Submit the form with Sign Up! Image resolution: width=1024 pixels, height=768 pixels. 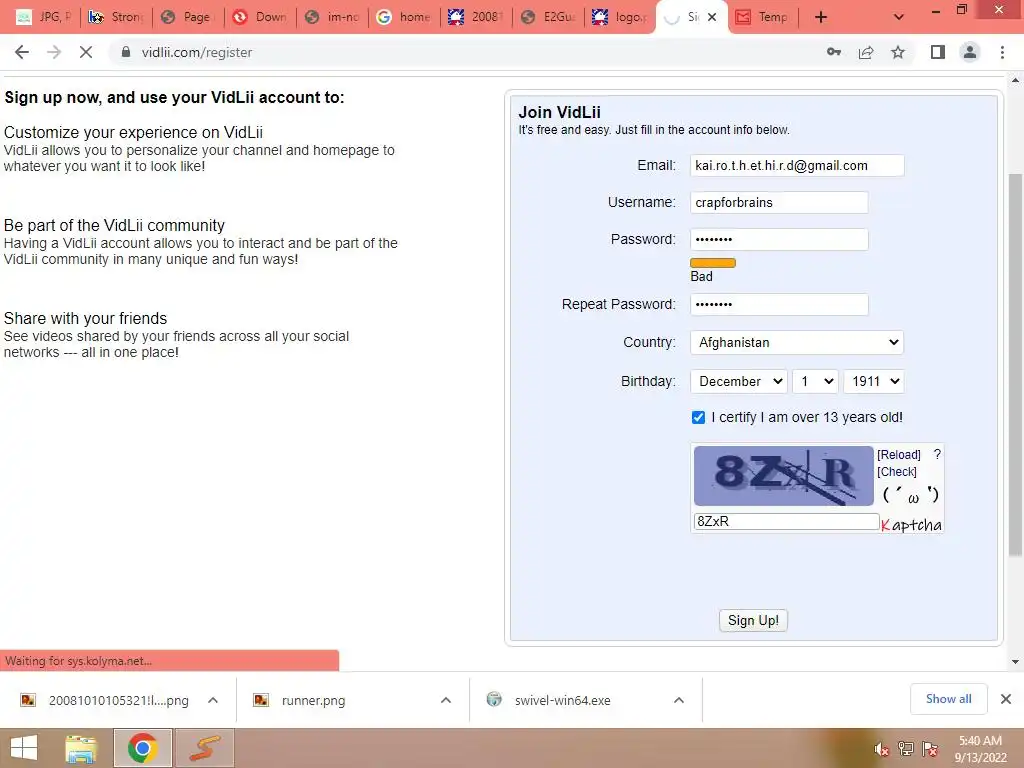753,620
